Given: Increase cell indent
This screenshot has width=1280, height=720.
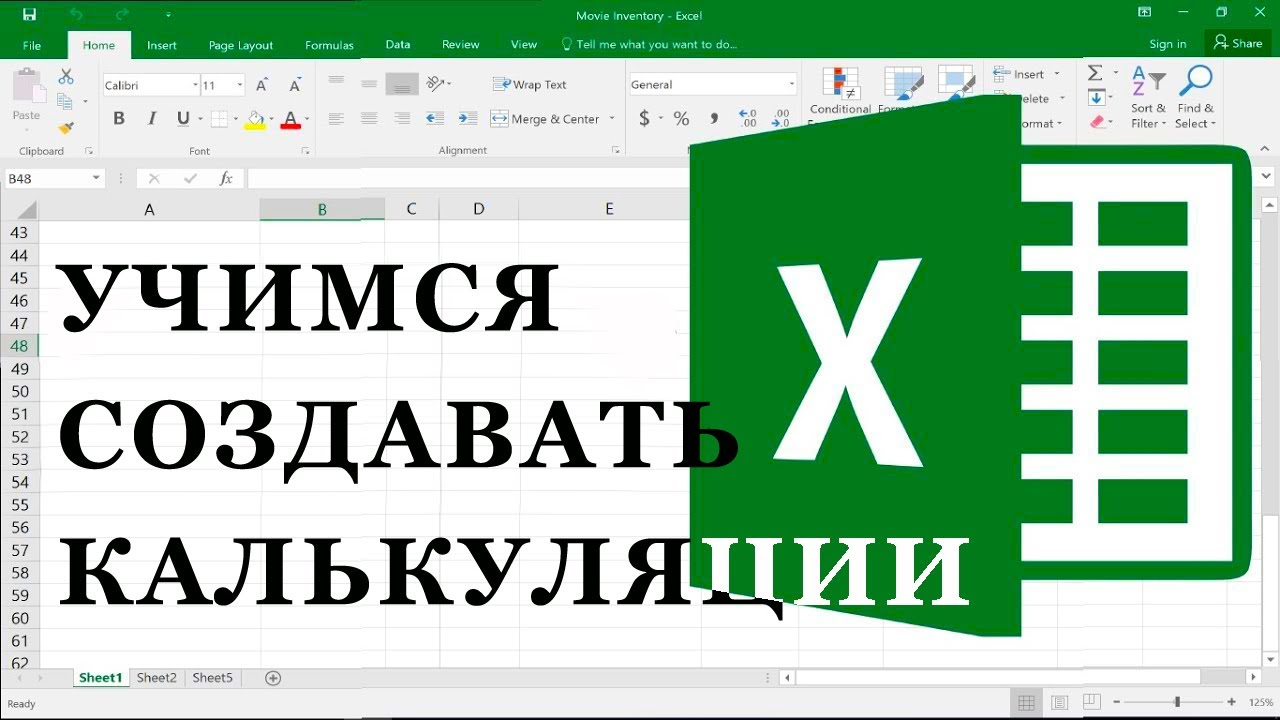Looking at the screenshot, I should pyautogui.click(x=468, y=118).
